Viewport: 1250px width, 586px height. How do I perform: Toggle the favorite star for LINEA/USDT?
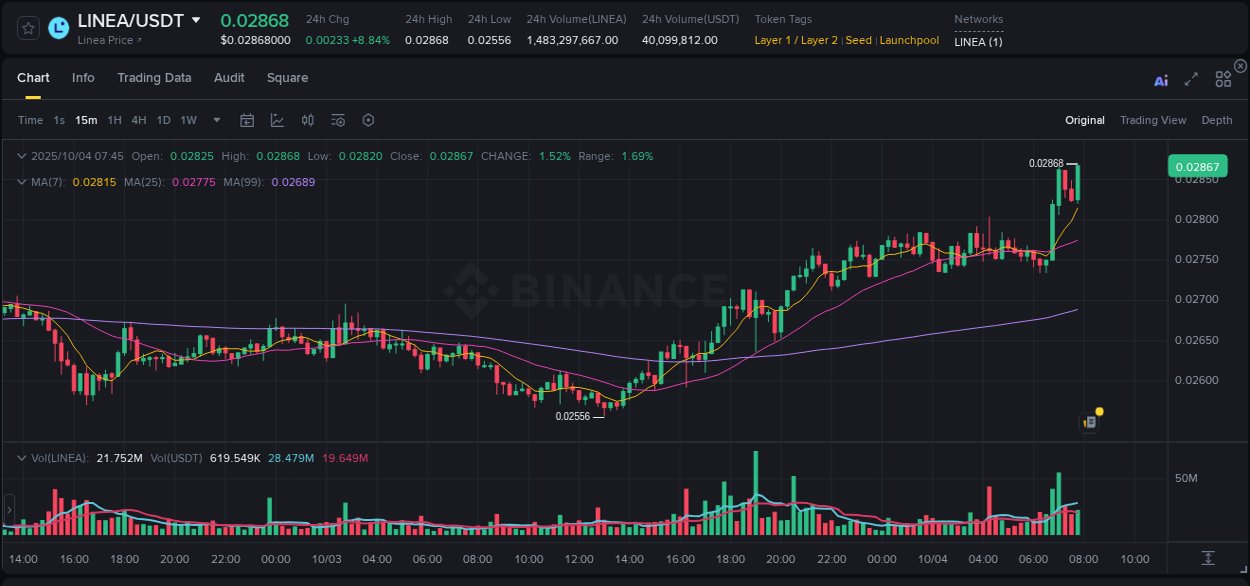28,28
